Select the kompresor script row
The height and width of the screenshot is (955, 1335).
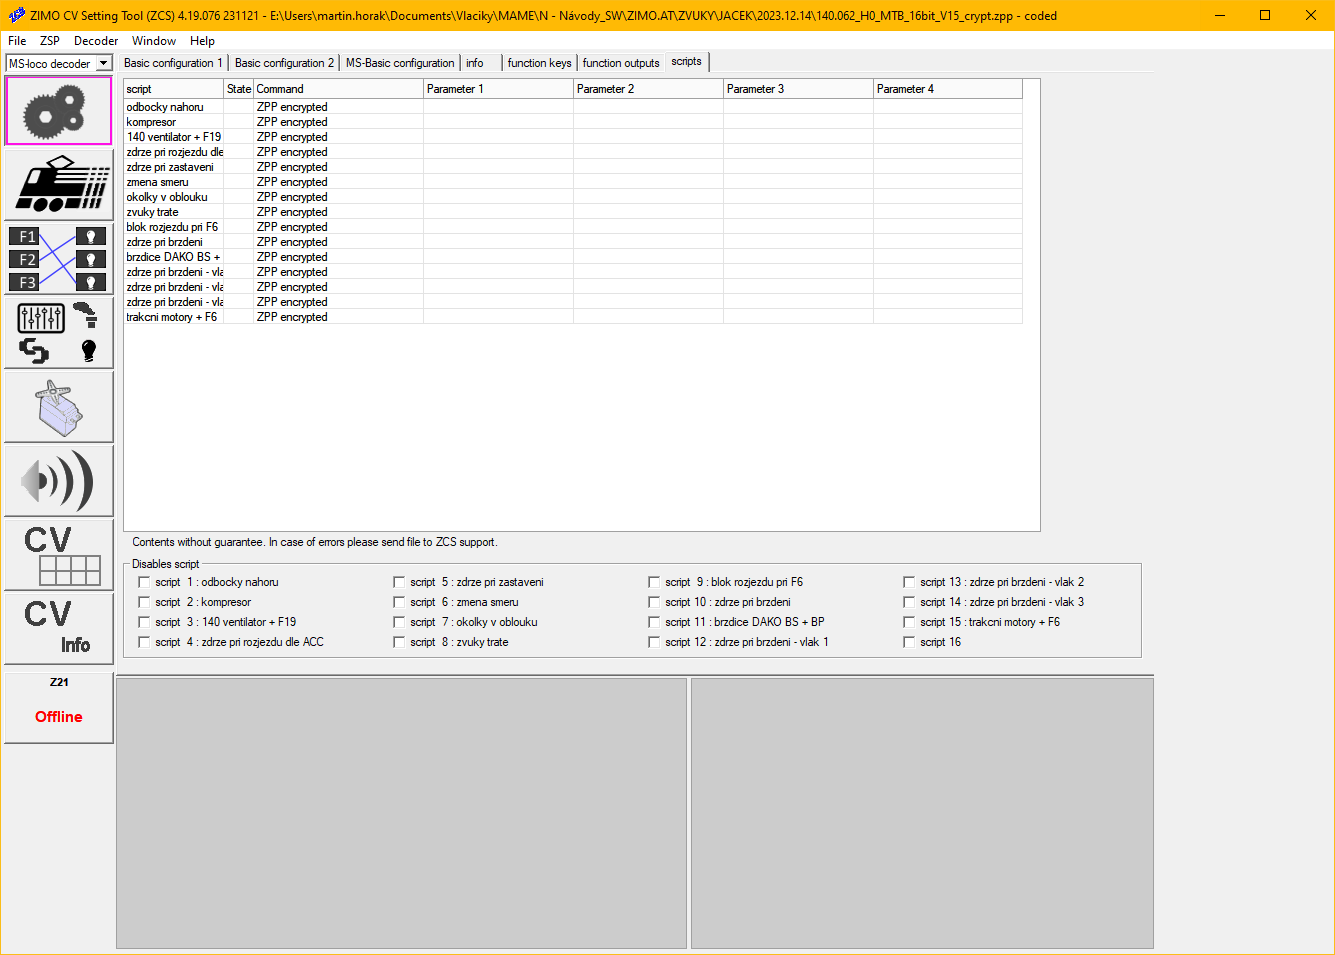click(x=173, y=122)
